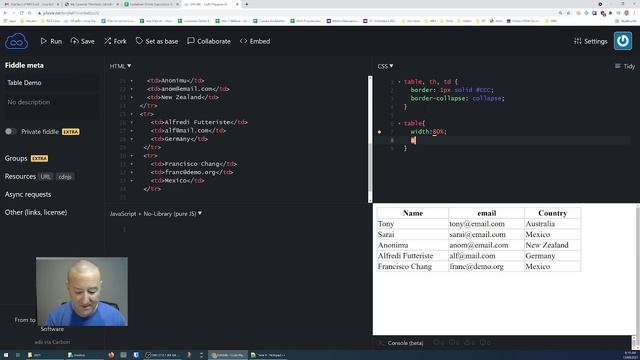The image size is (640, 360).
Task: Open the Collaborate option
Action: pos(209,41)
